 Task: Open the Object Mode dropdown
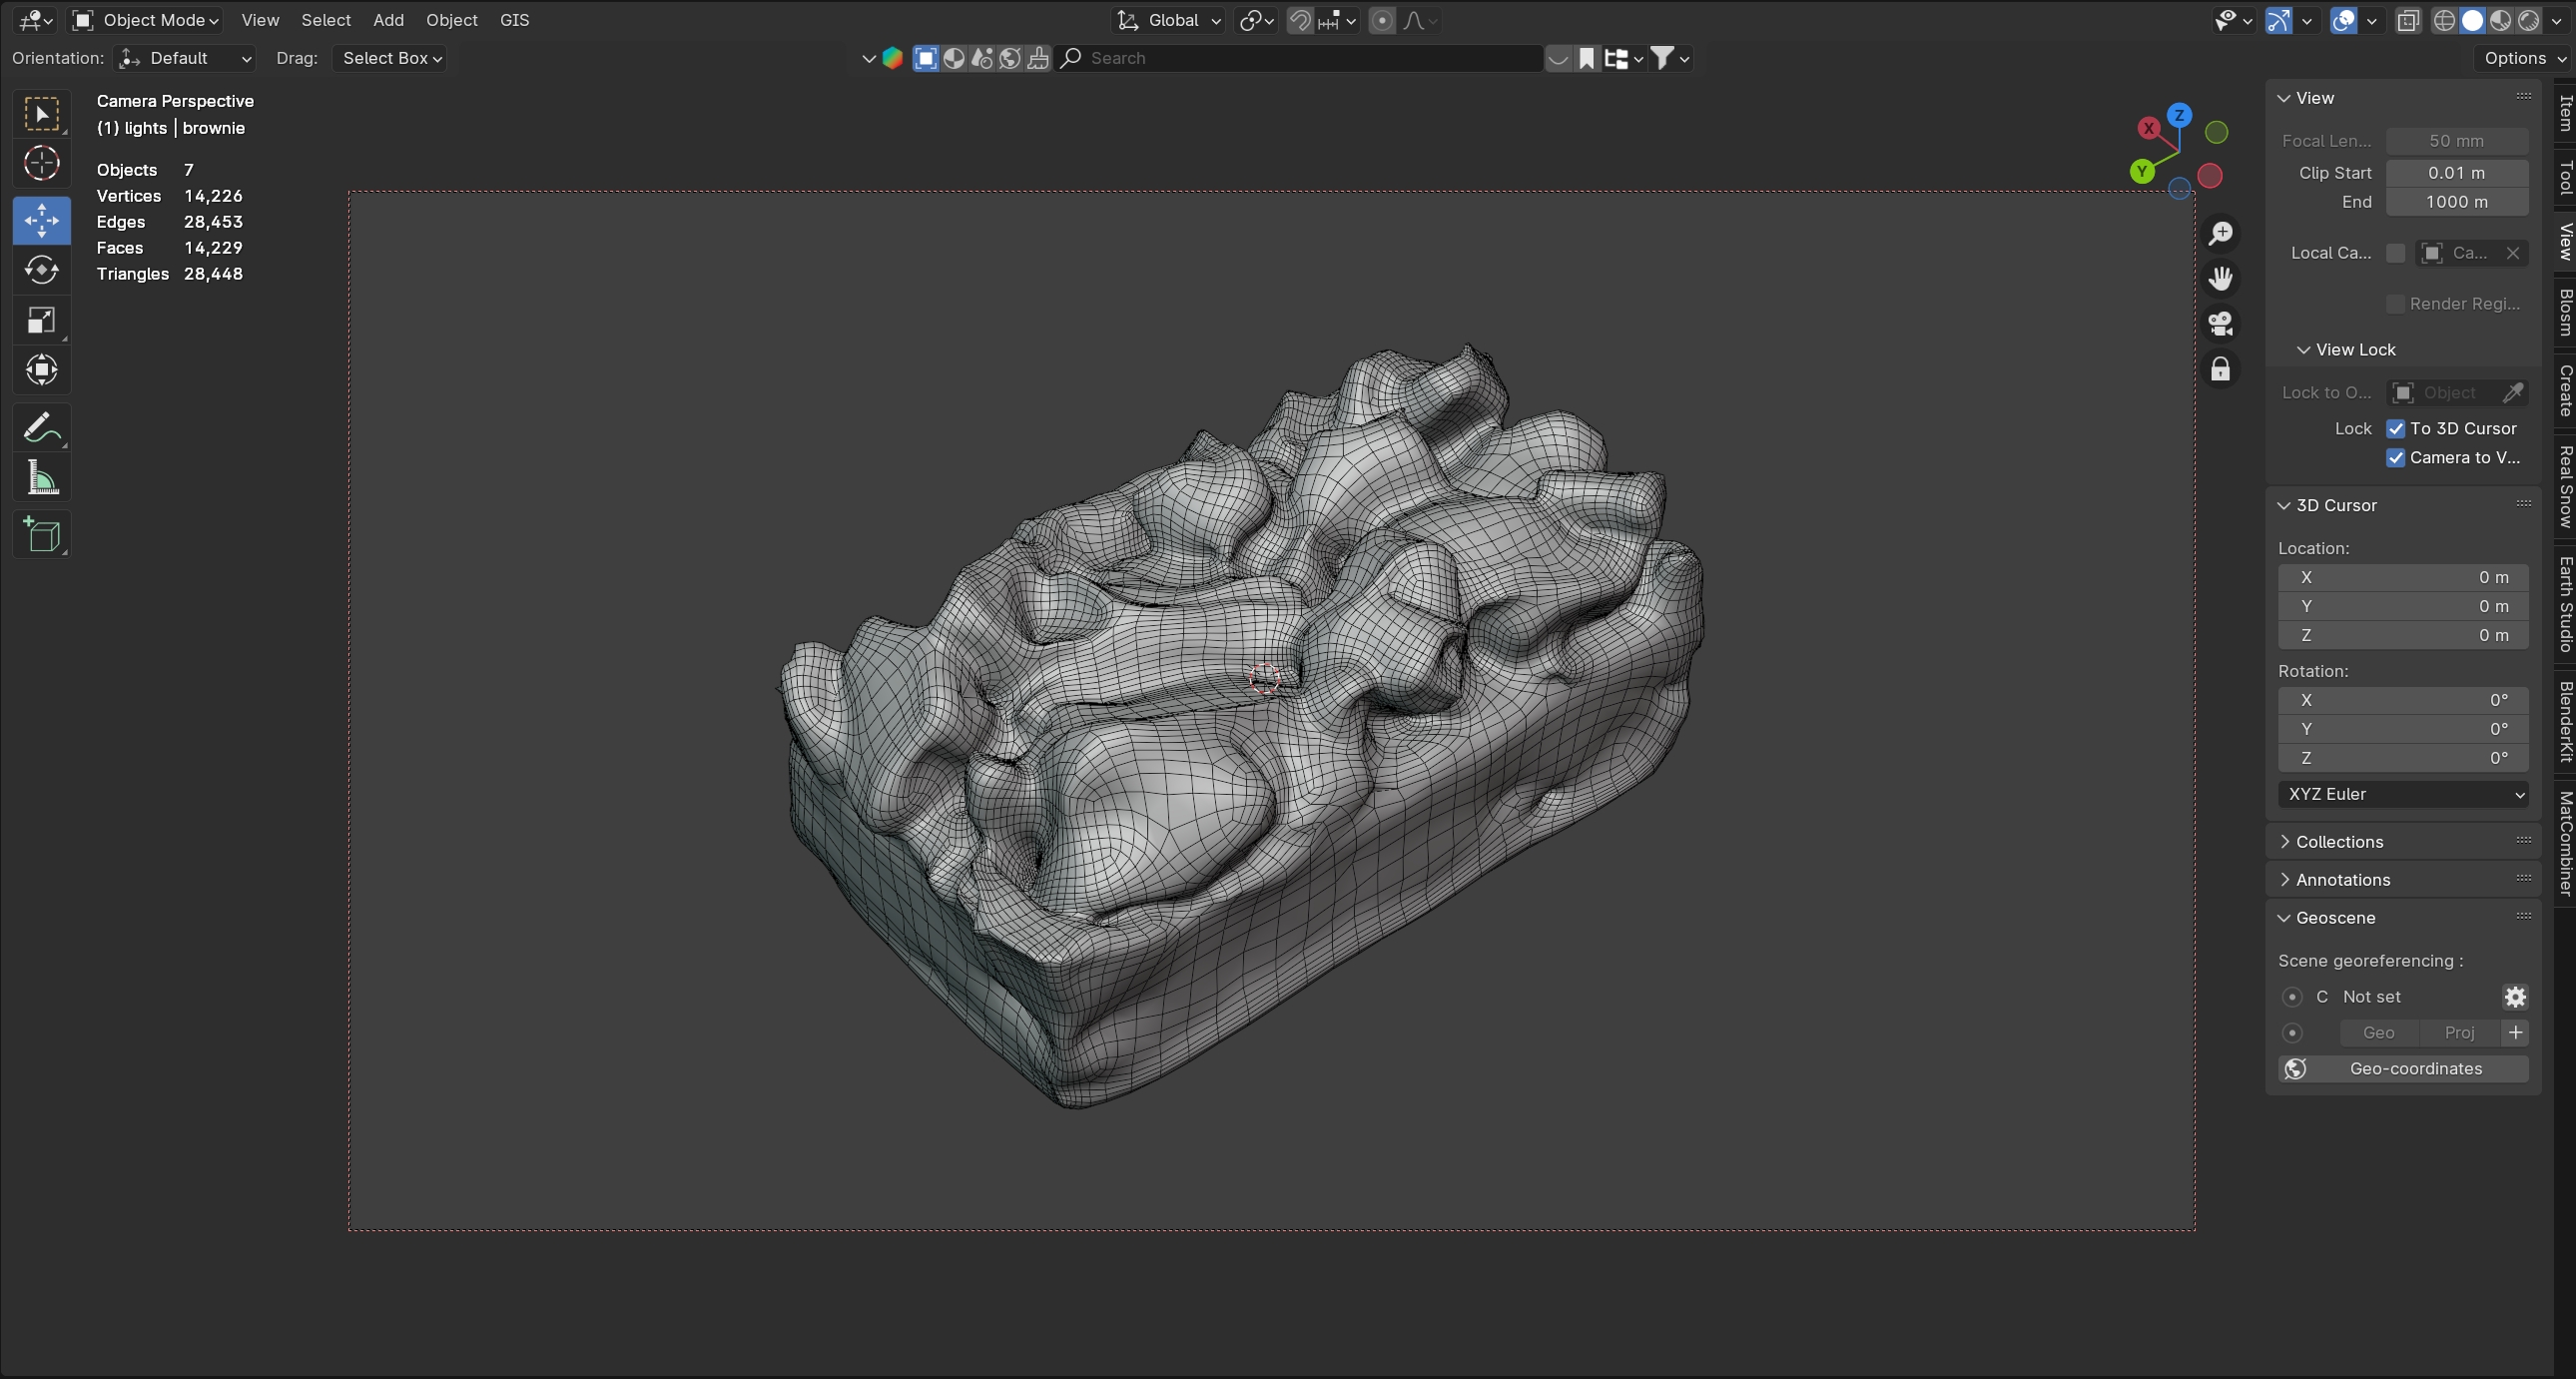coord(147,20)
